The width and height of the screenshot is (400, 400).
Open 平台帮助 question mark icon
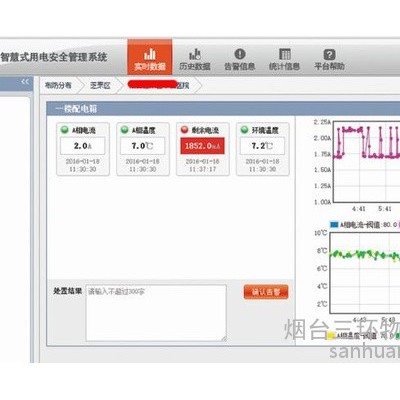coord(329,54)
